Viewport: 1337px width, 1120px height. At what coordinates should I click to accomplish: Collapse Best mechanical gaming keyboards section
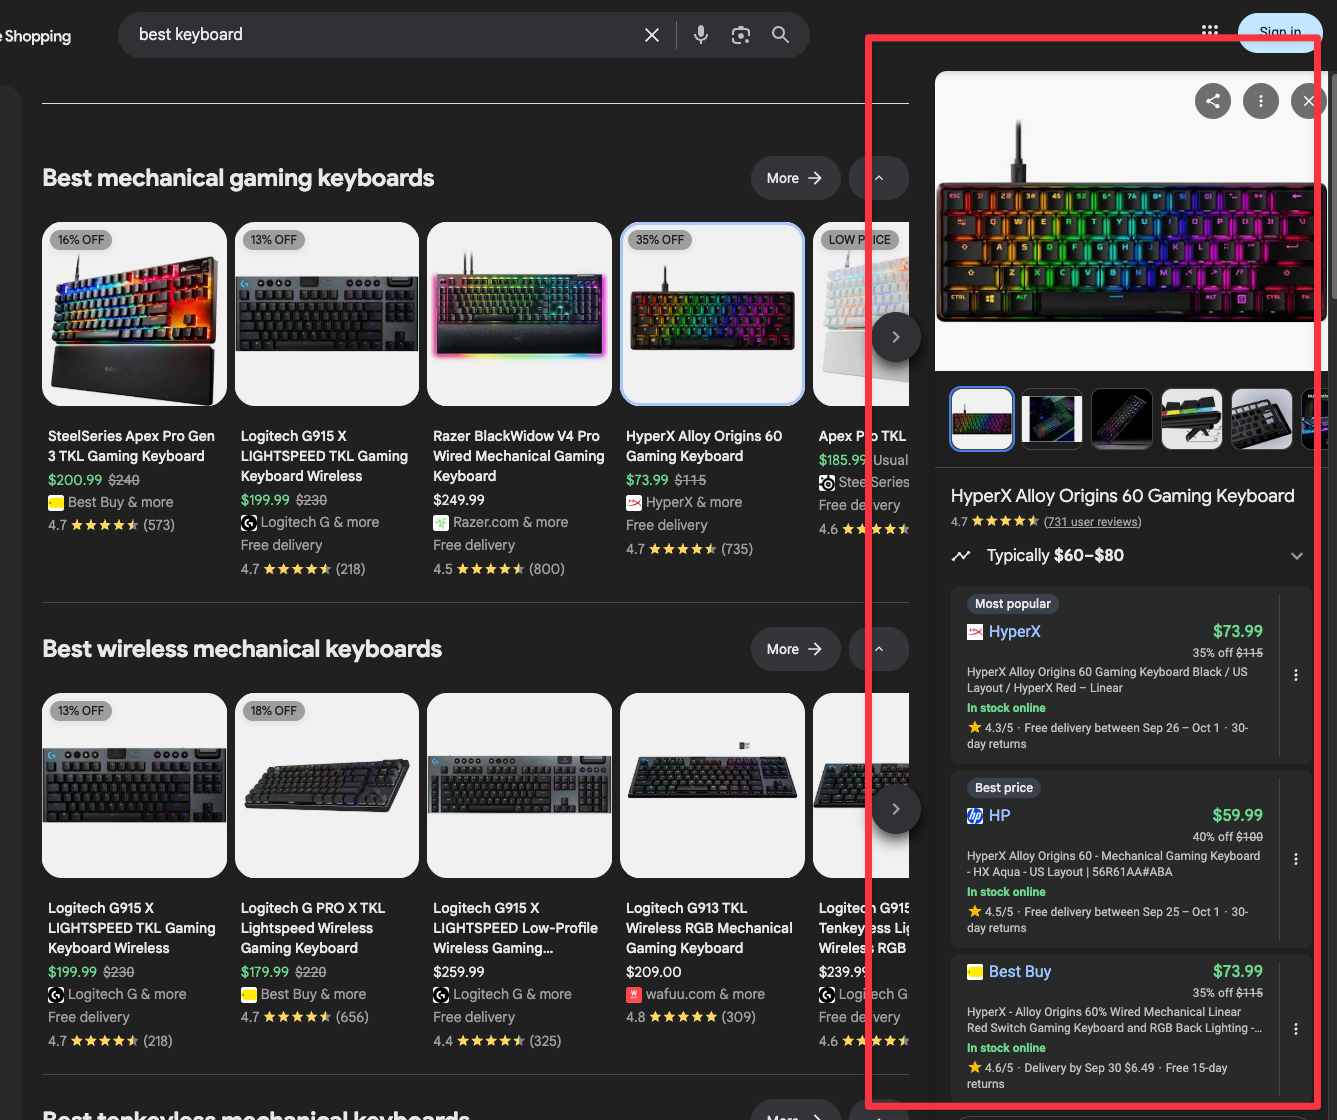point(879,178)
